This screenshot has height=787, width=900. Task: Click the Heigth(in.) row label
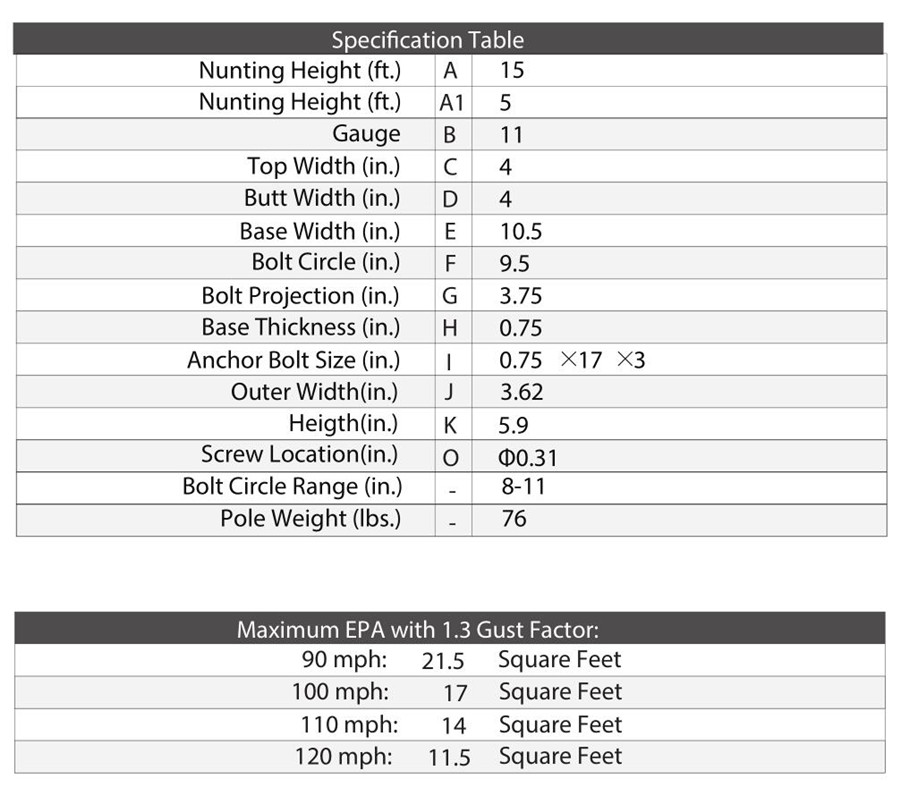(343, 423)
